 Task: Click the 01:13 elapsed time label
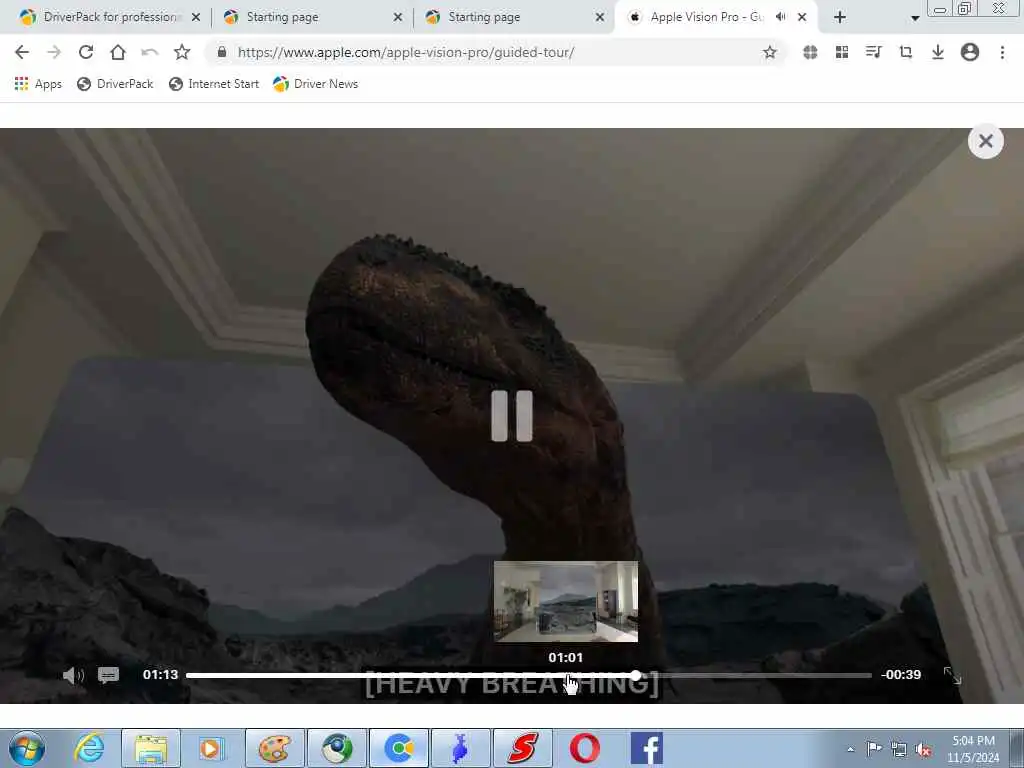point(161,675)
